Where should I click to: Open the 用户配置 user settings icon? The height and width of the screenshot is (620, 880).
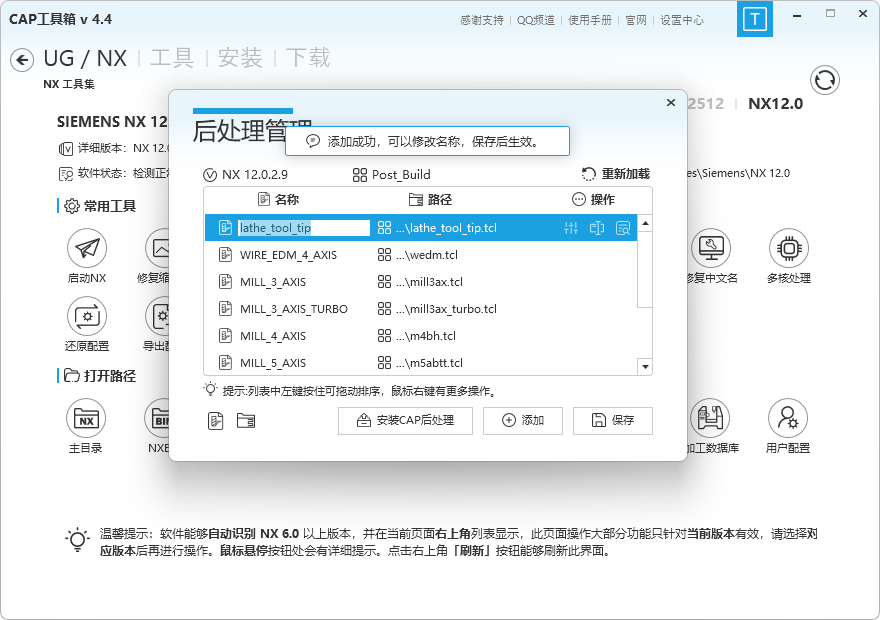(787, 418)
